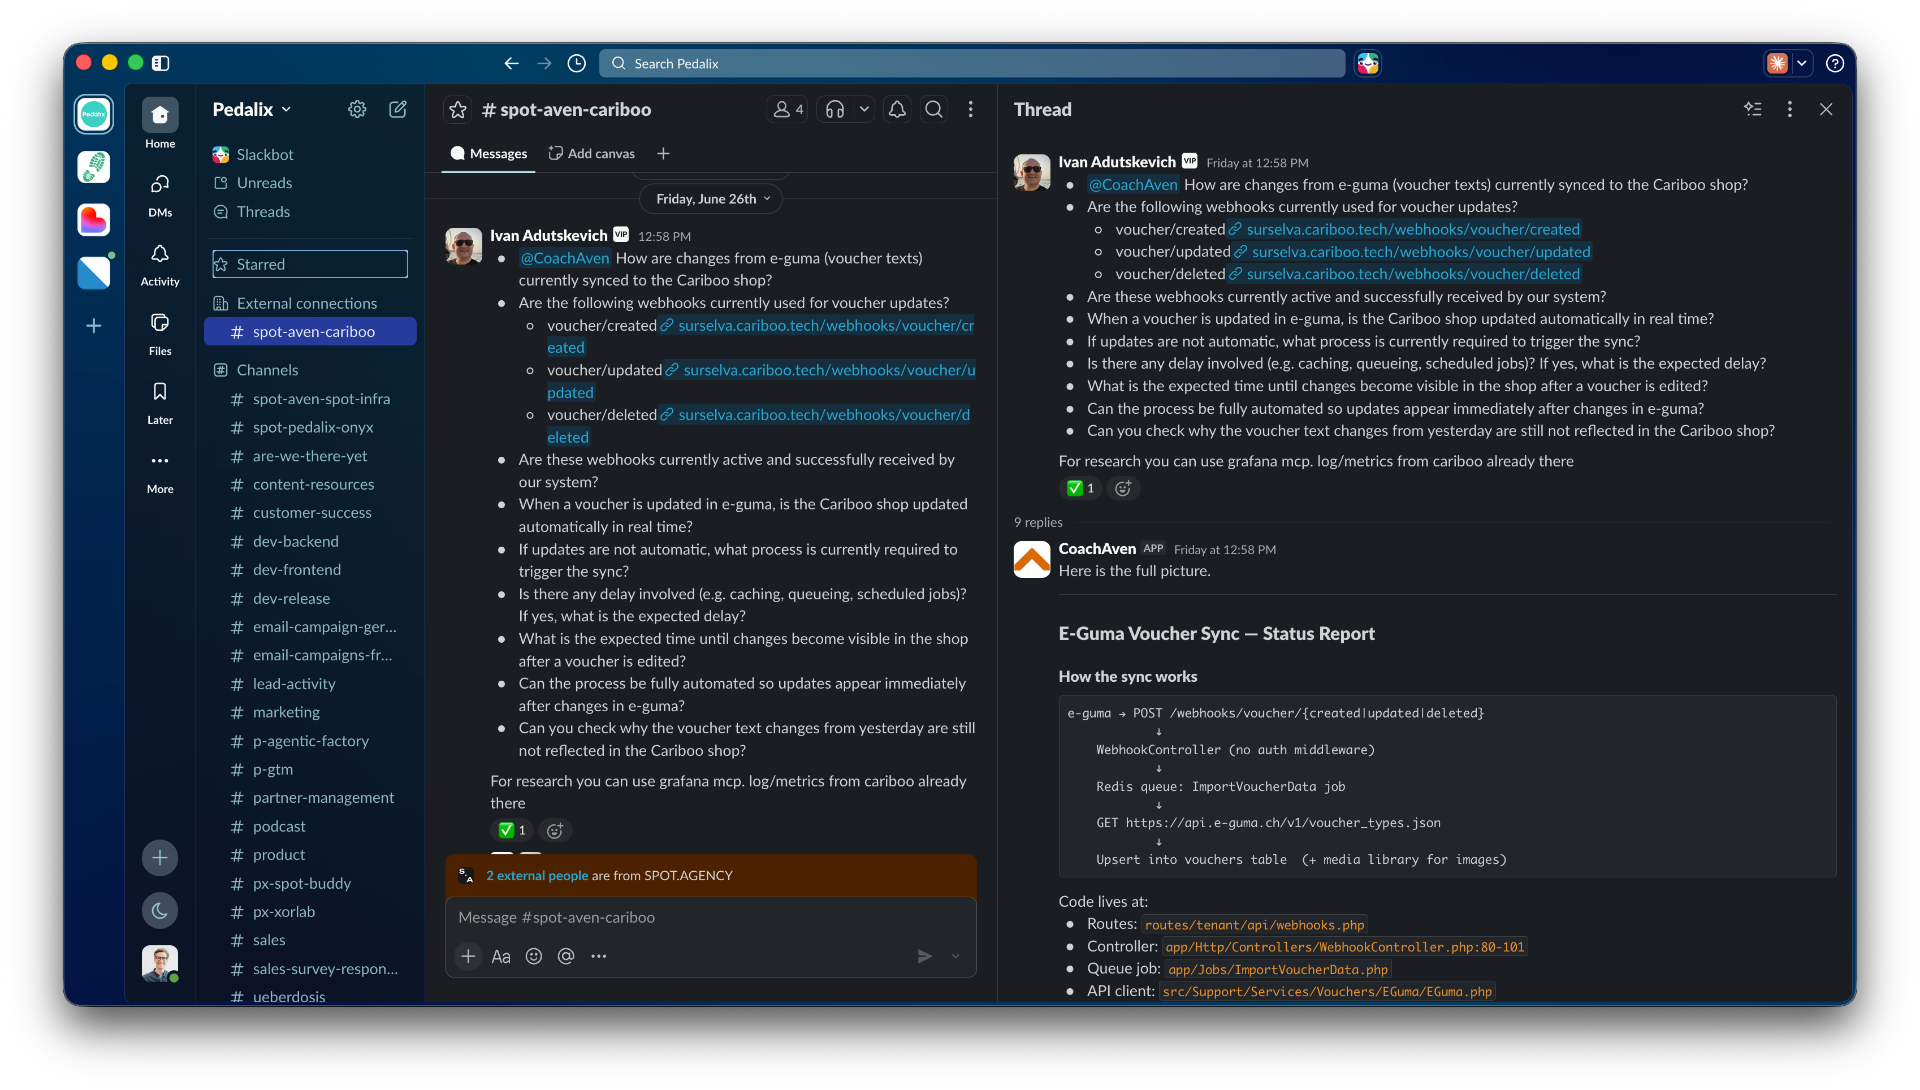This screenshot has width=1920, height=1090.
Task: Add reaction to channel message
Action: 555,830
